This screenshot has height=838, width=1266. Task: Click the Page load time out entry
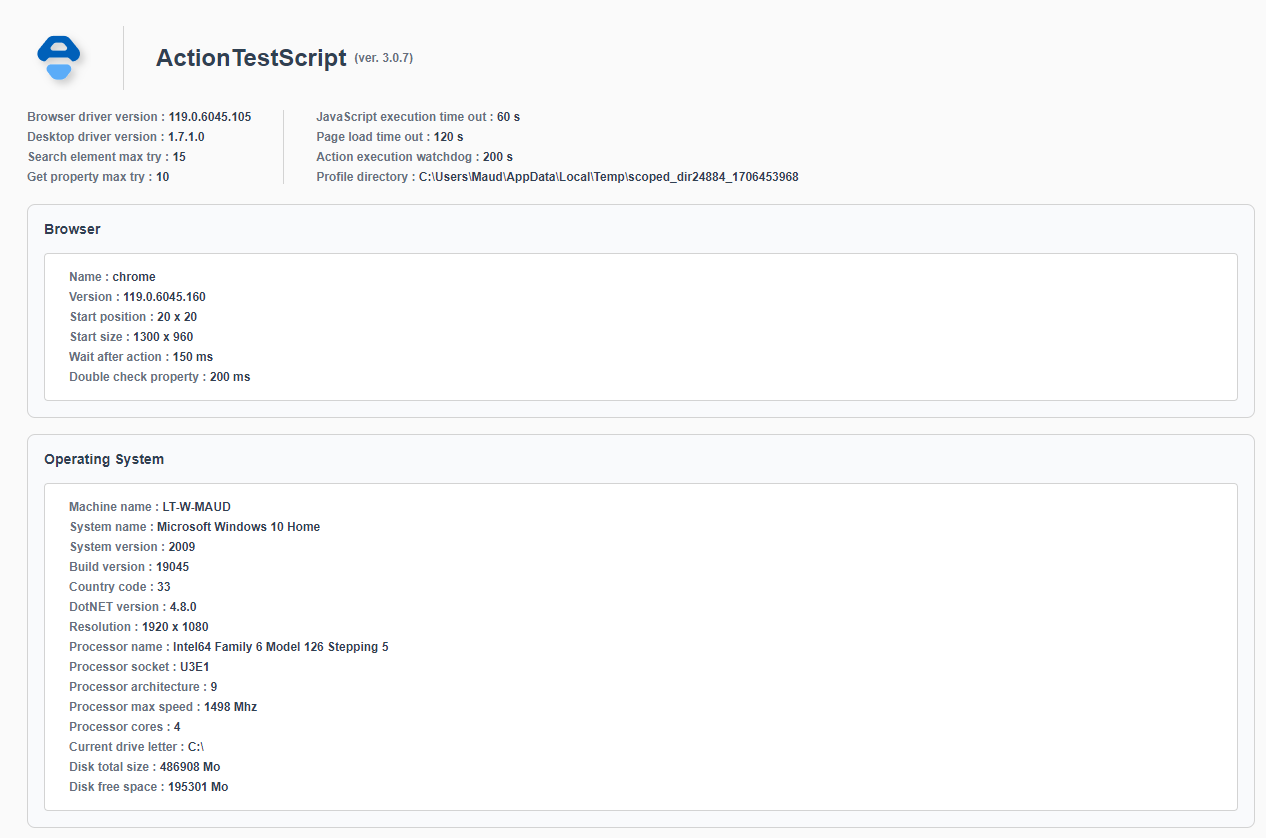coord(390,137)
